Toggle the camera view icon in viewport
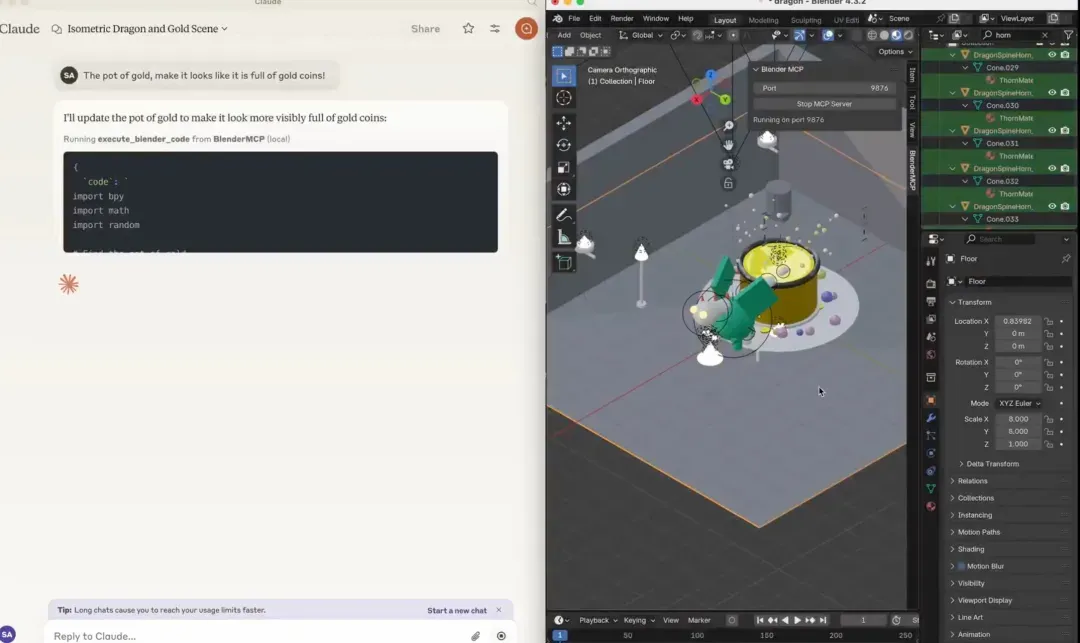The width and height of the screenshot is (1080, 643). click(x=728, y=164)
